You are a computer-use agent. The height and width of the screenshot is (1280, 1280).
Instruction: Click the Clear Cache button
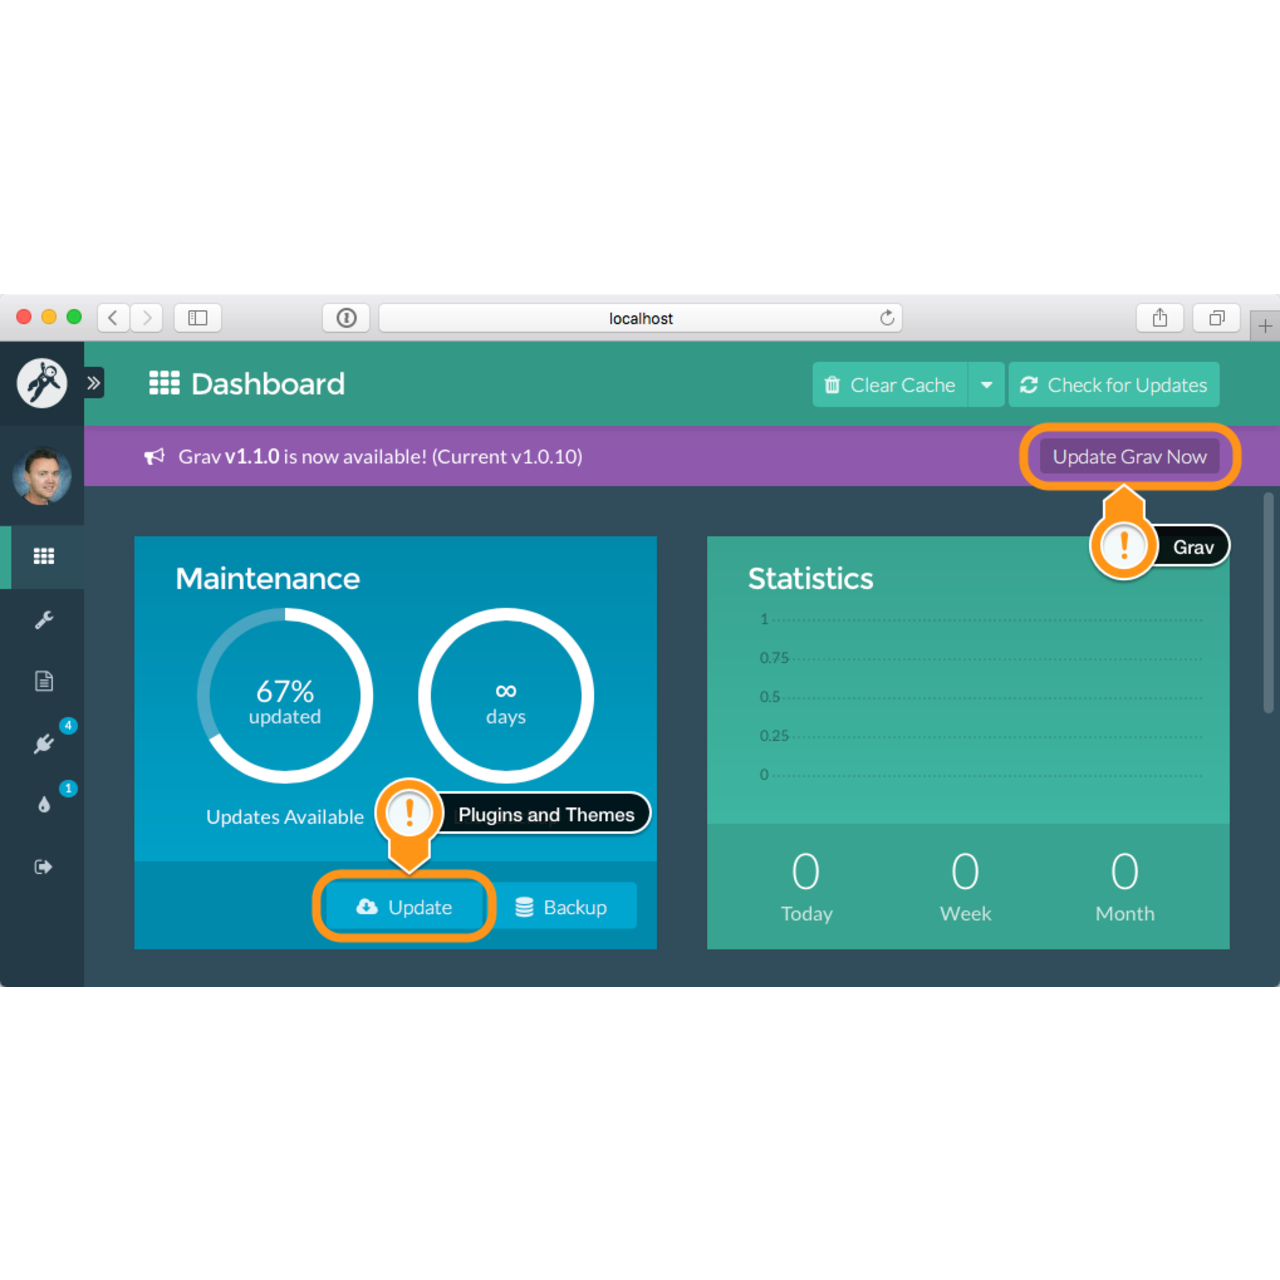pyautogui.click(x=890, y=385)
